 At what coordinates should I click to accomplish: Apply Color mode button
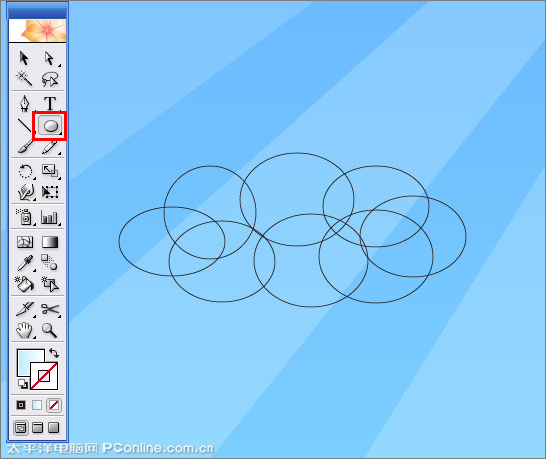pos(21,405)
